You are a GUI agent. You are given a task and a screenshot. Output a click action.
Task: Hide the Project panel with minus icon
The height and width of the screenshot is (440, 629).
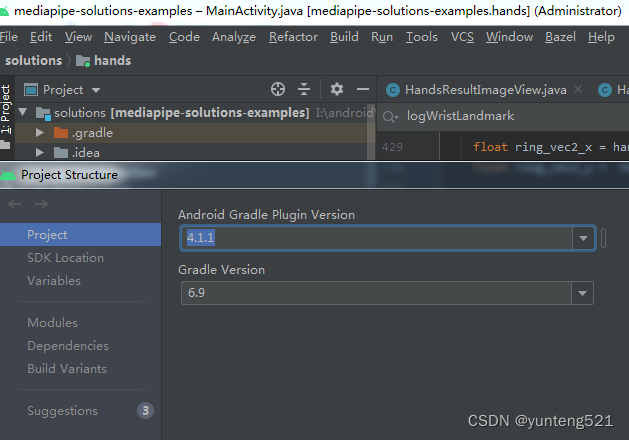click(x=363, y=89)
